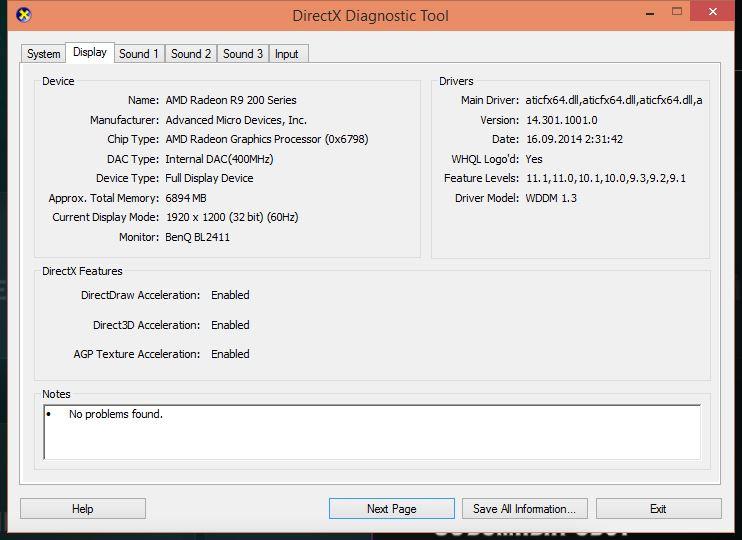Click the 'Device' group heading

[58, 81]
